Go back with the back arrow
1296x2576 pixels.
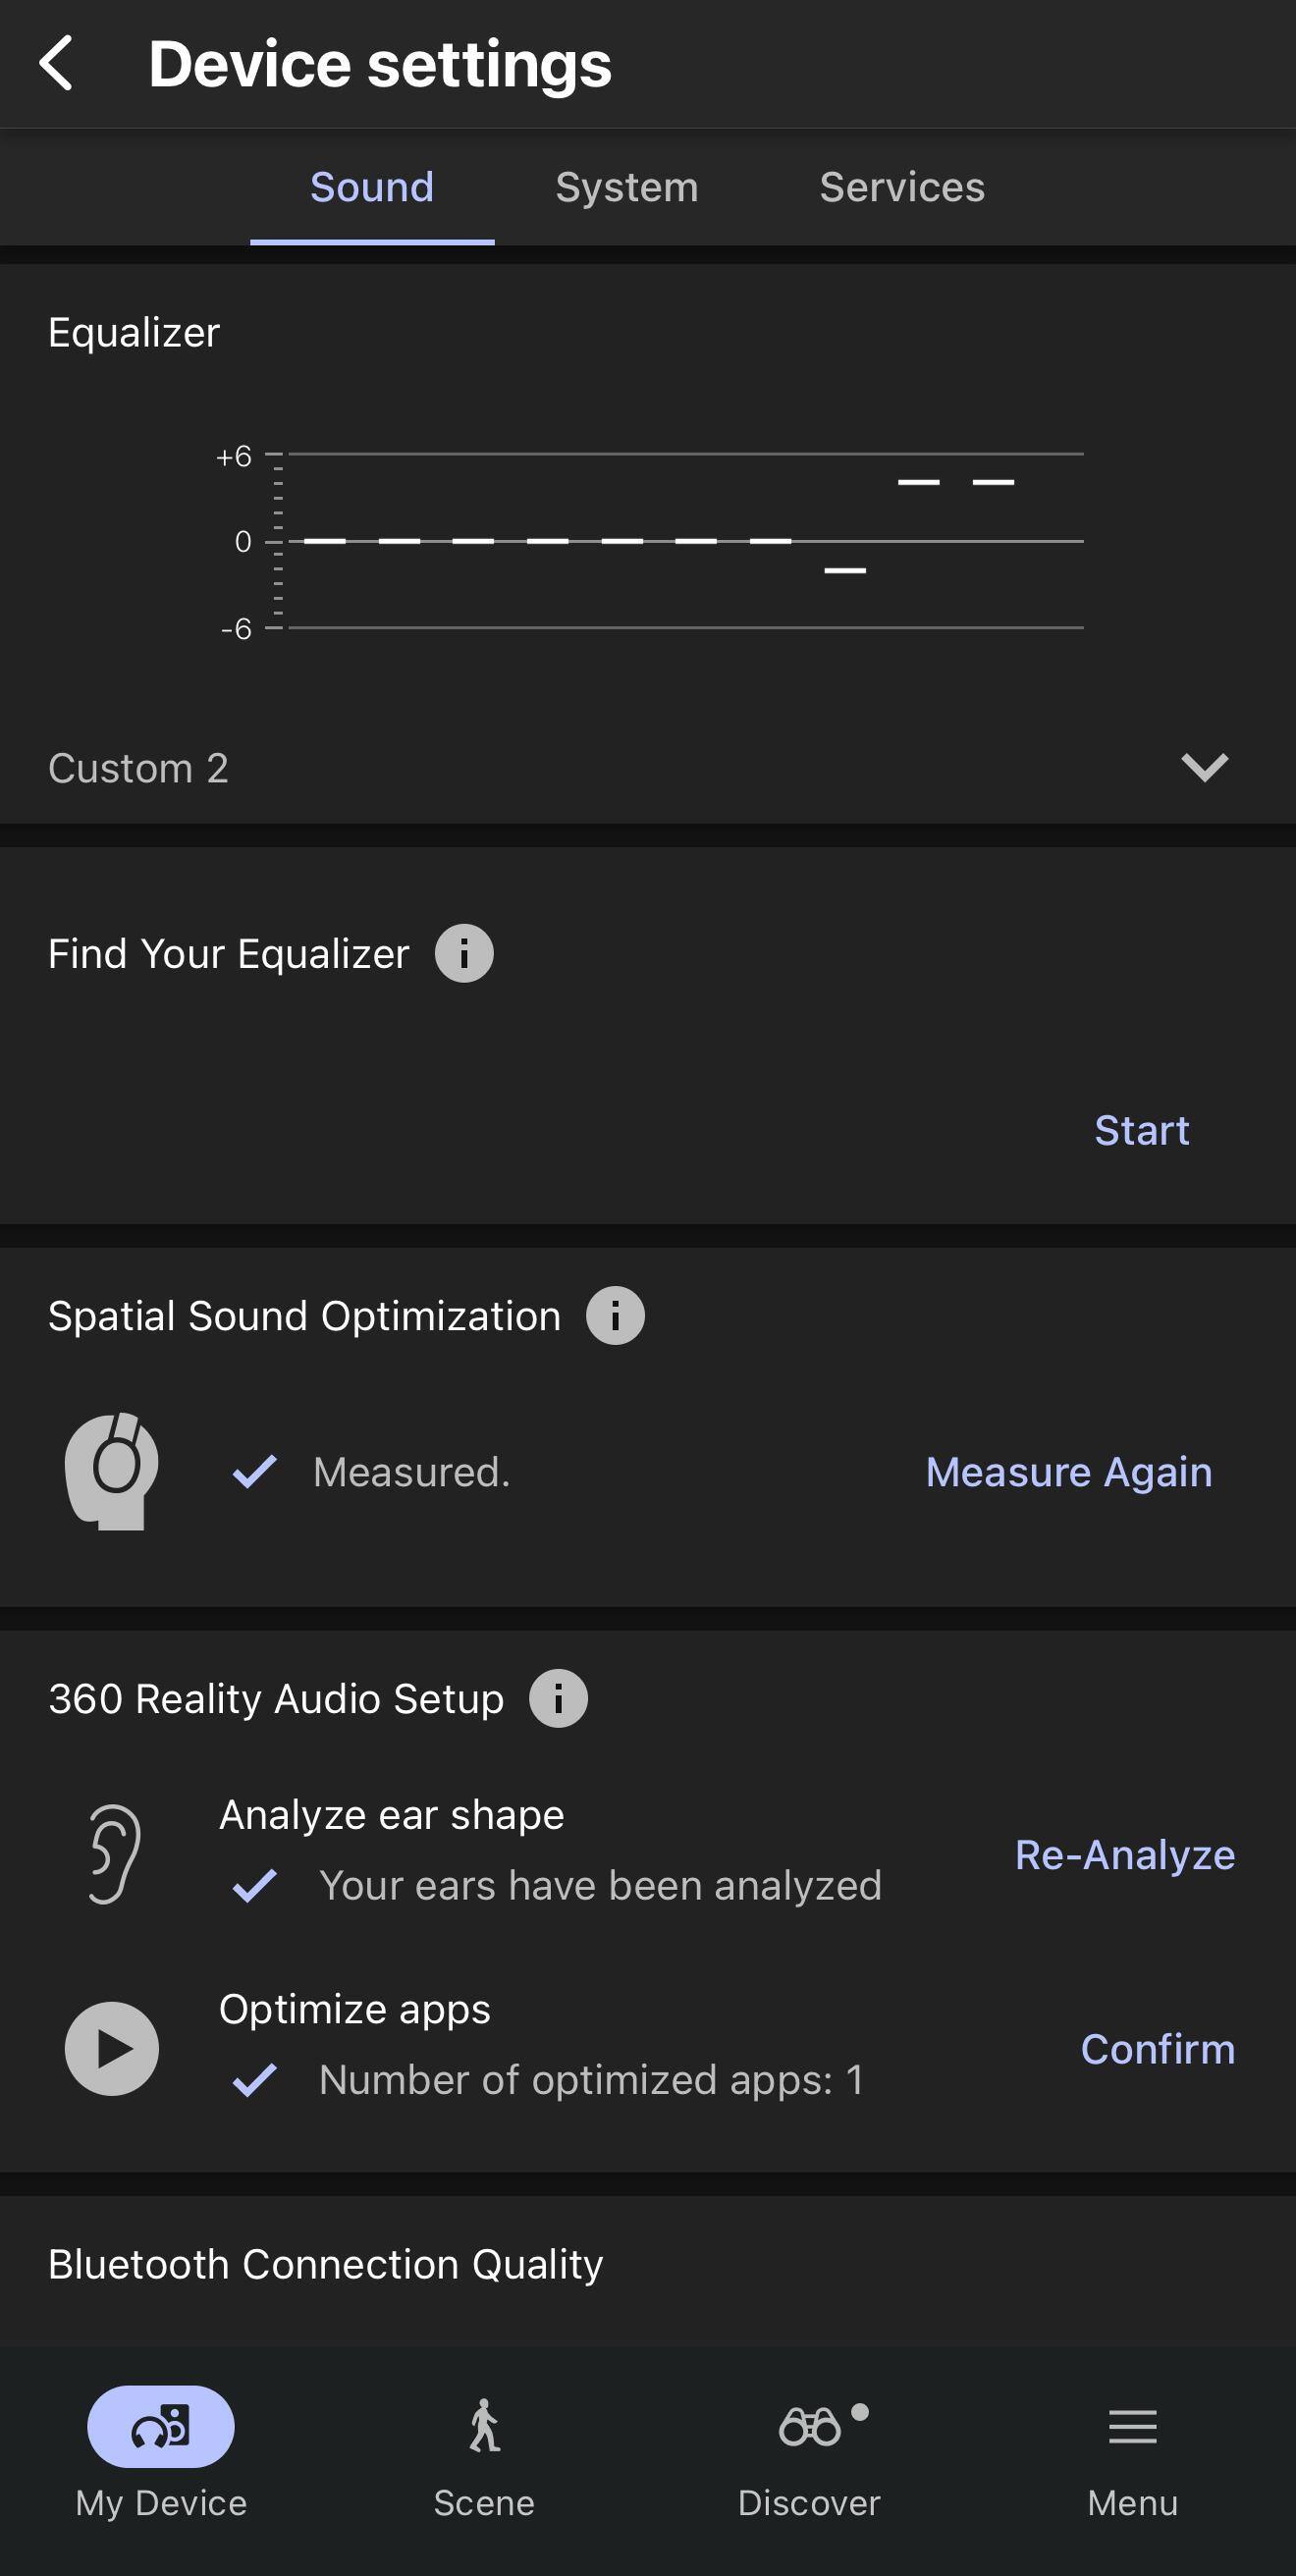pyautogui.click(x=57, y=63)
